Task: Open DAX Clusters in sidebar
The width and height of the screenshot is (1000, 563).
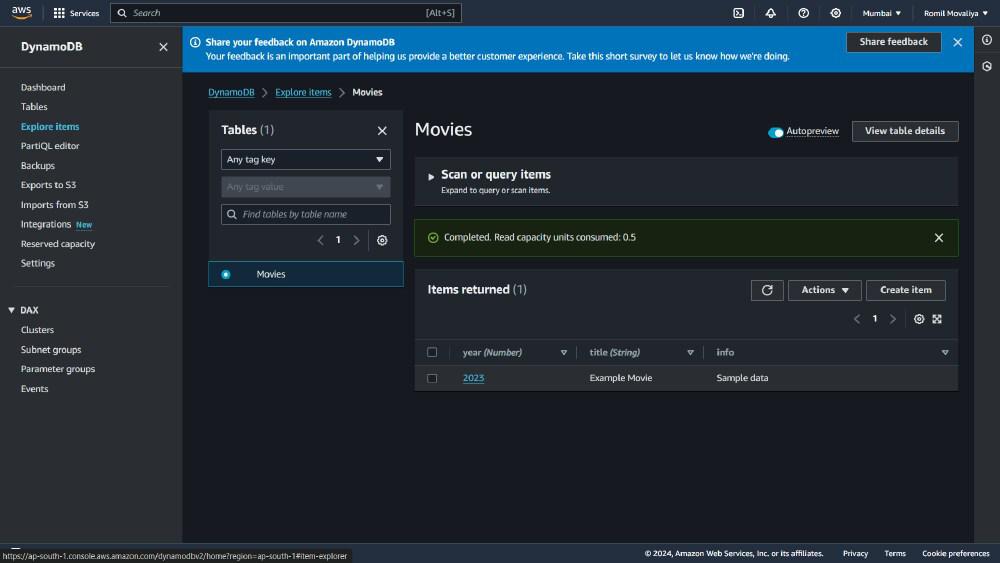Action: [37, 330]
